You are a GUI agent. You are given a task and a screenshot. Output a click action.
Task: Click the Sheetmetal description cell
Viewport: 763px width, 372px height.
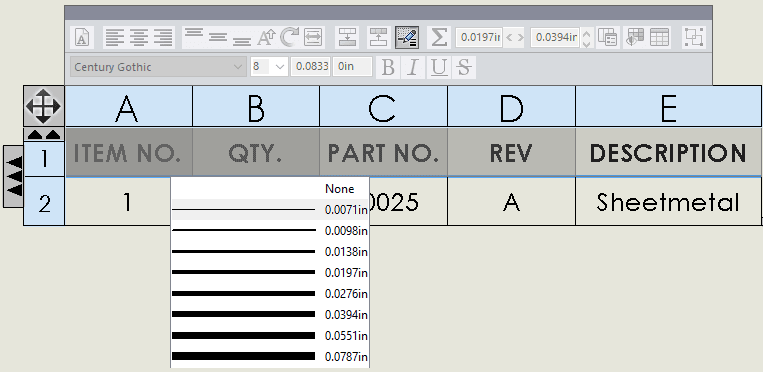(669, 201)
